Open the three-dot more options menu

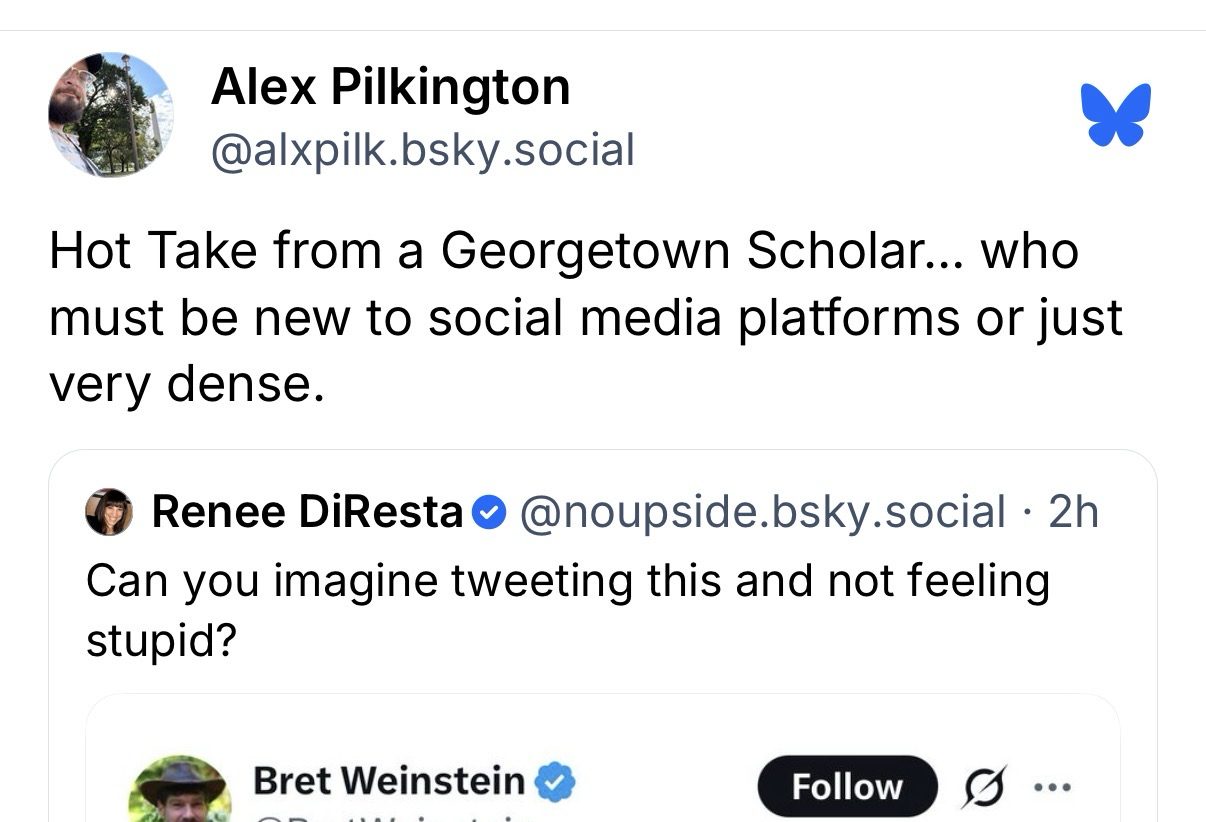[1053, 786]
